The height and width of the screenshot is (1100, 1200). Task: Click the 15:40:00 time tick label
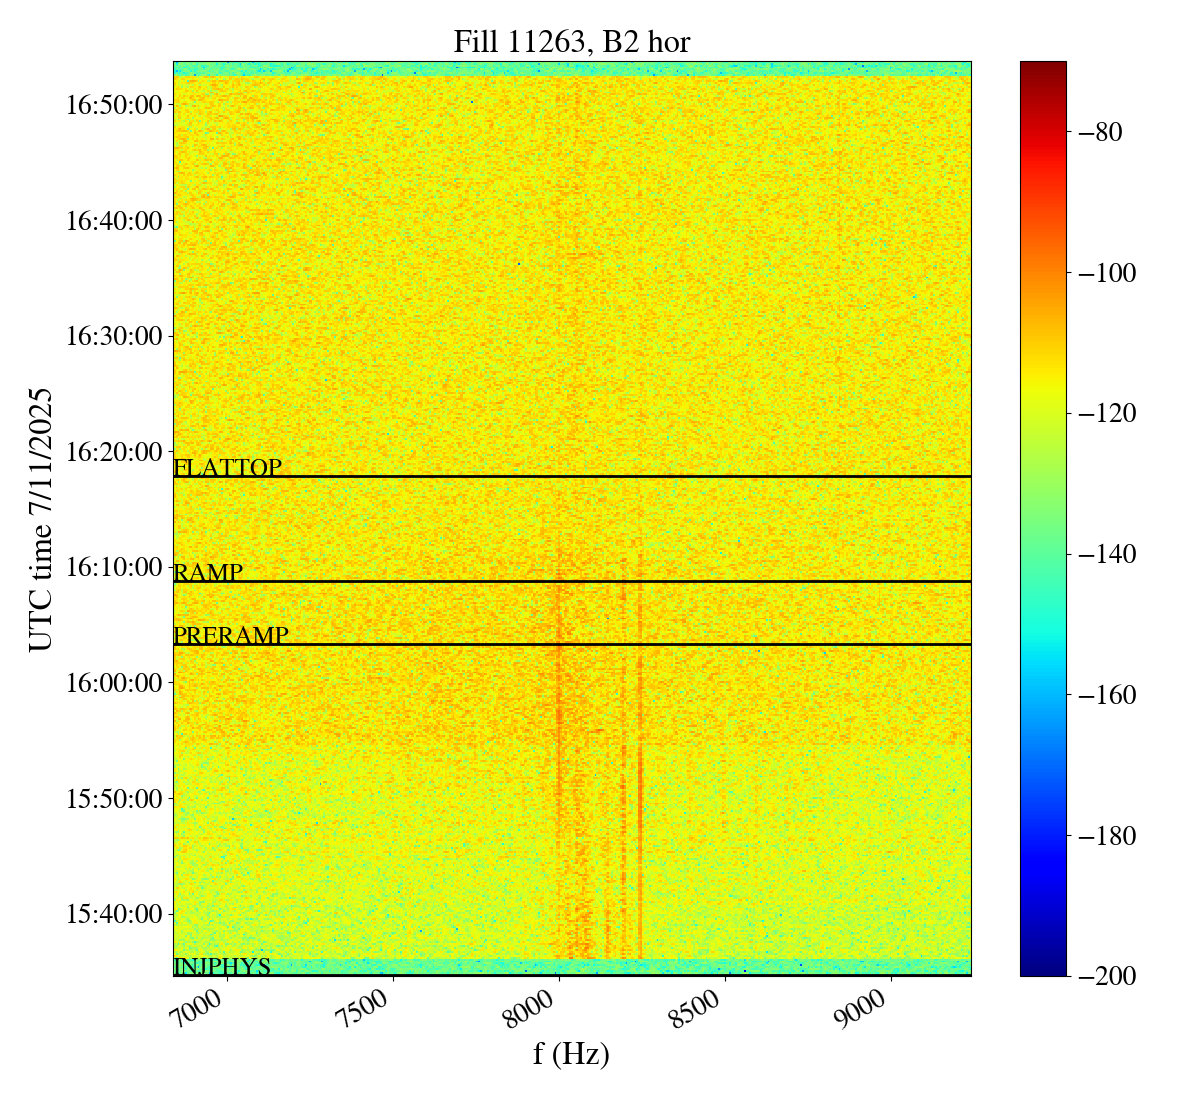click(x=114, y=914)
